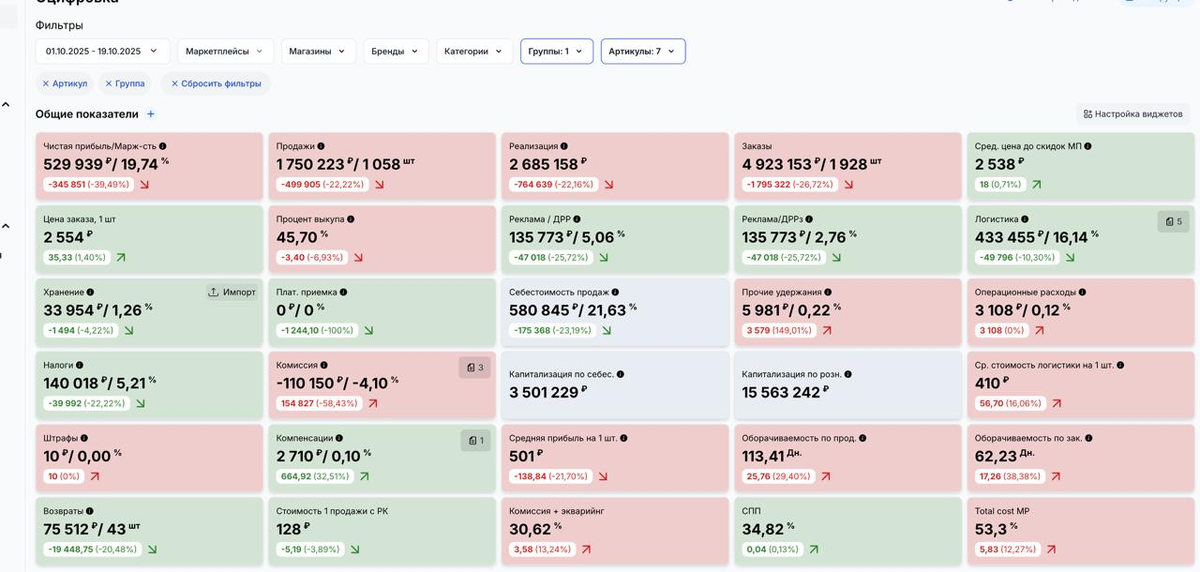The image size is (1200, 572).
Task: Open the badge with 1 in the Компенсации card
Action: tap(475, 440)
